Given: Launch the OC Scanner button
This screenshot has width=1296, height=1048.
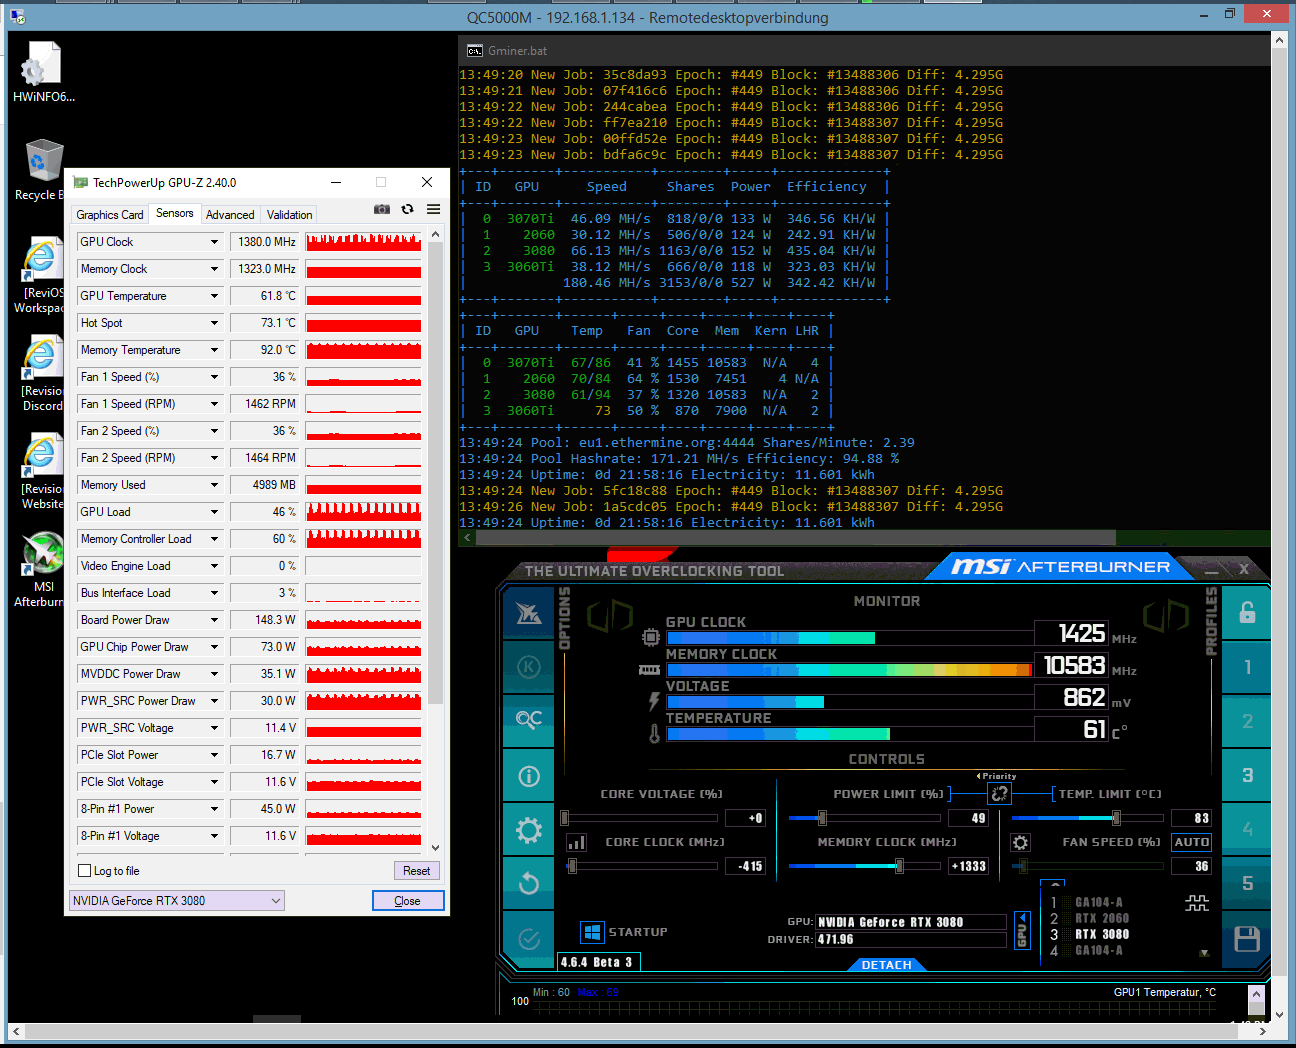Looking at the screenshot, I should click(529, 720).
